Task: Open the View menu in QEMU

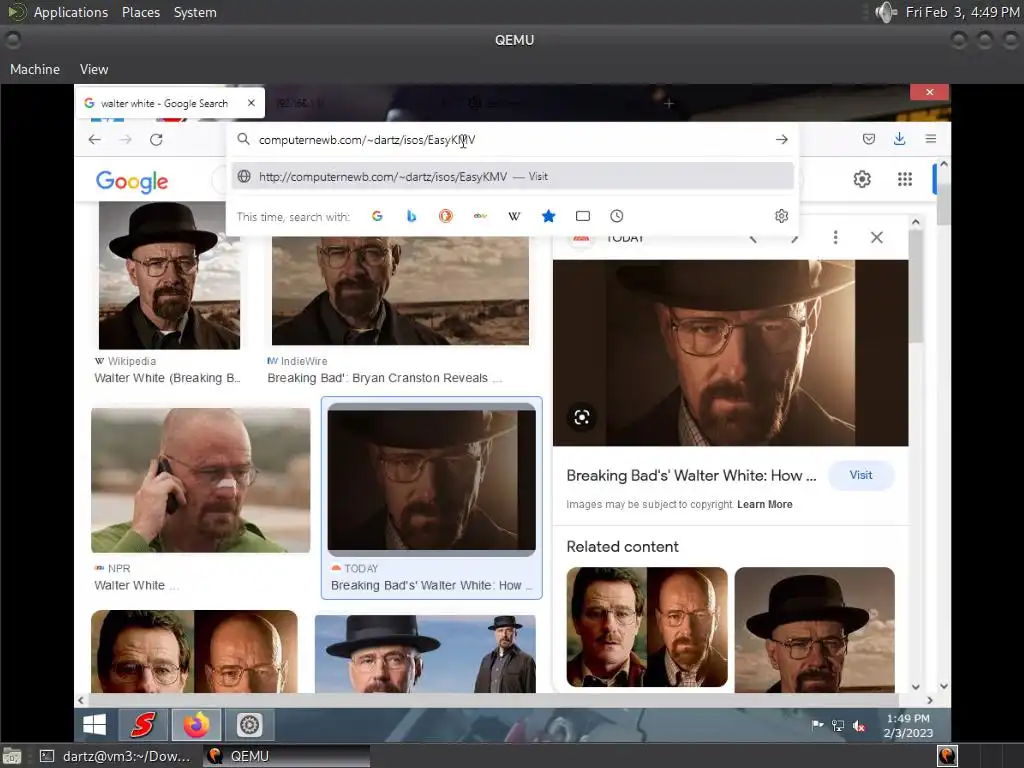Action: coord(94,69)
